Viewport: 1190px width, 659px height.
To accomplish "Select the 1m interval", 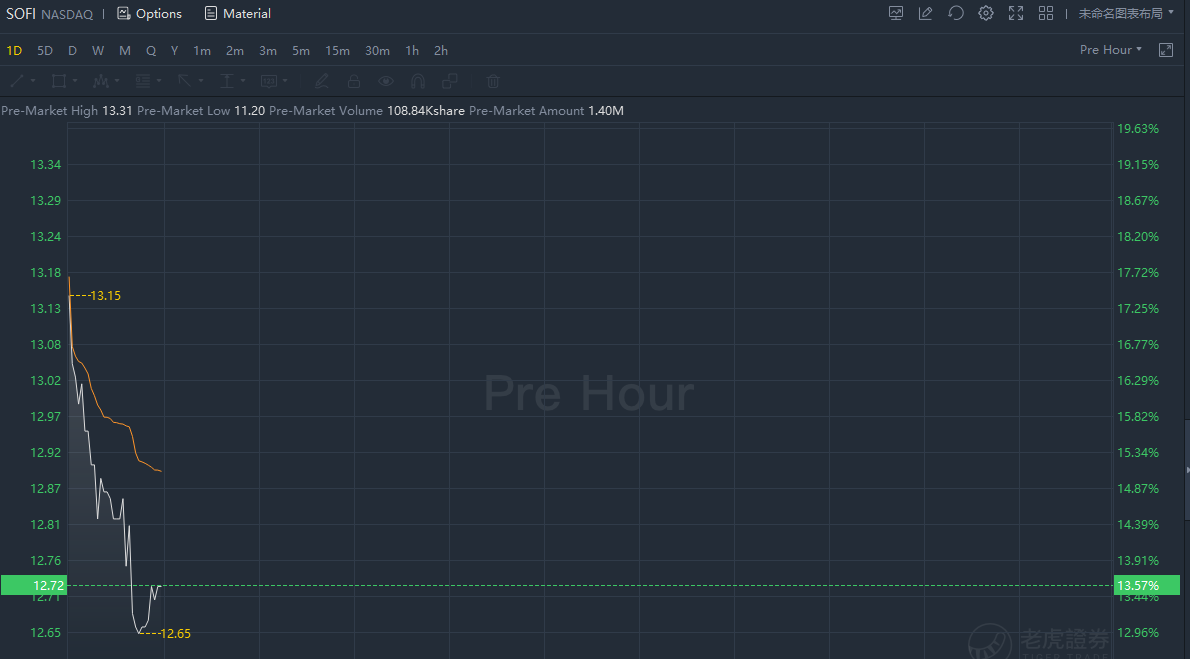I will tap(202, 51).
